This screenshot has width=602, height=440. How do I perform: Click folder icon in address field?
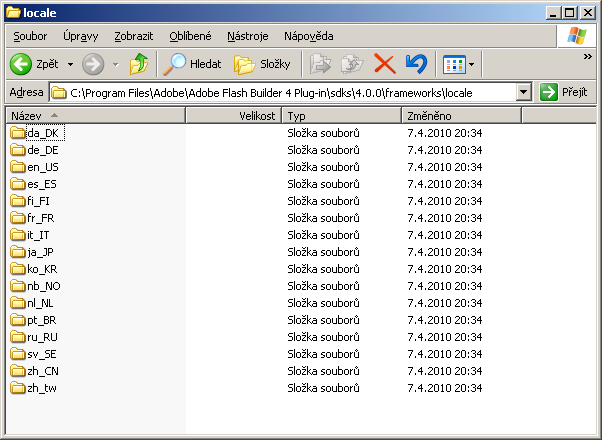click(58, 93)
